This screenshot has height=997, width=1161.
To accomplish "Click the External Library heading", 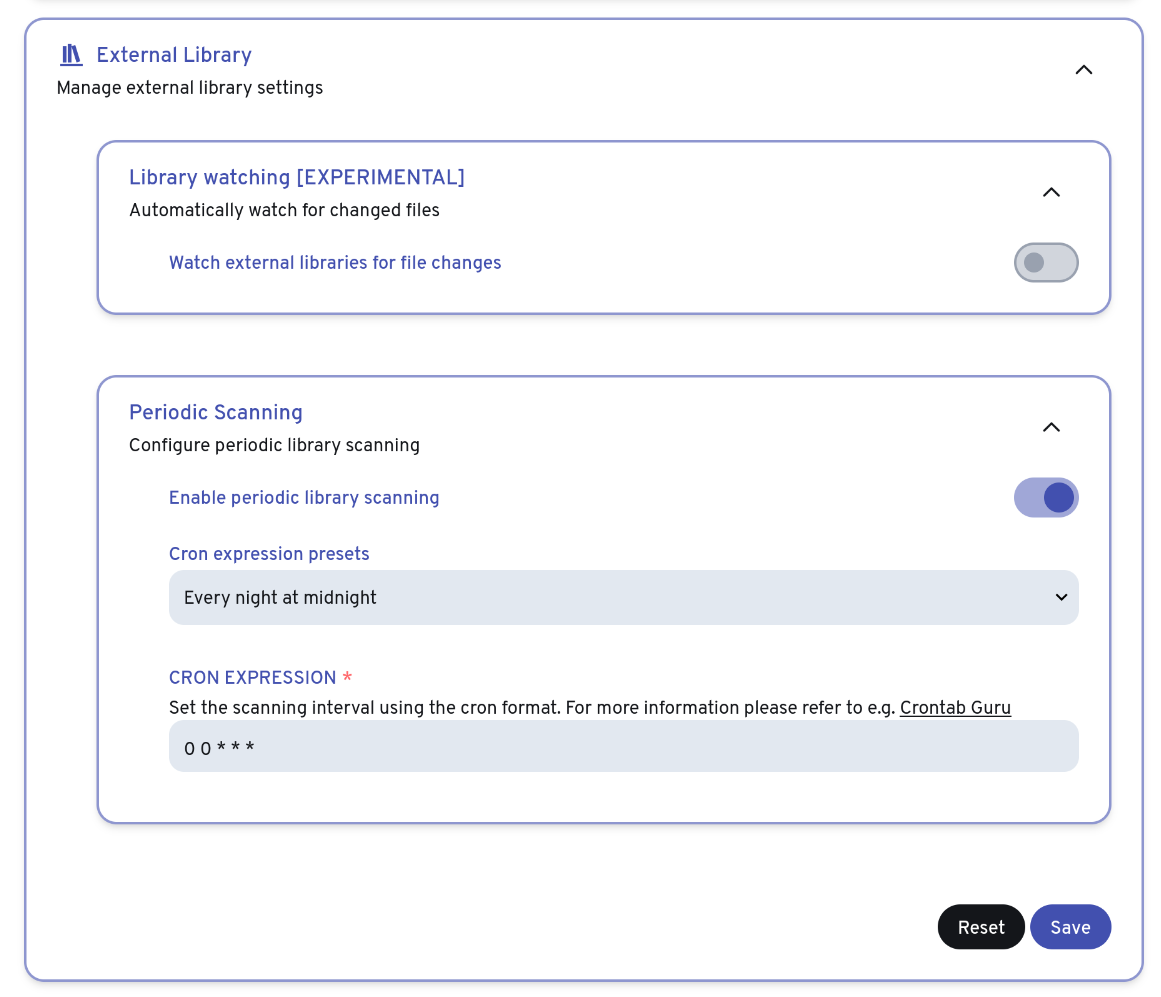I will pyautogui.click(x=173, y=55).
